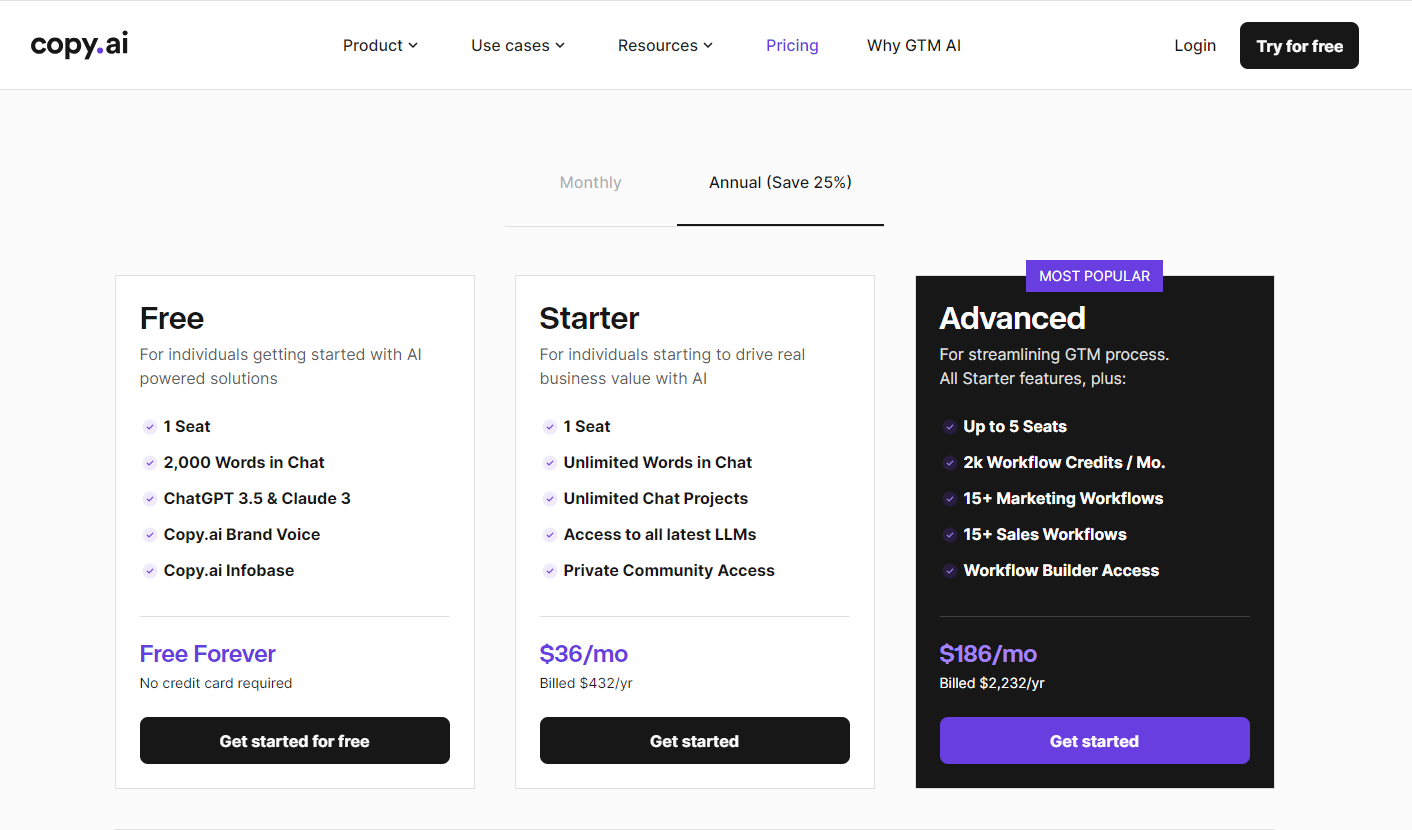1412x830 pixels.
Task: Click Workflow Builder Access feature text
Action: 1061,570
